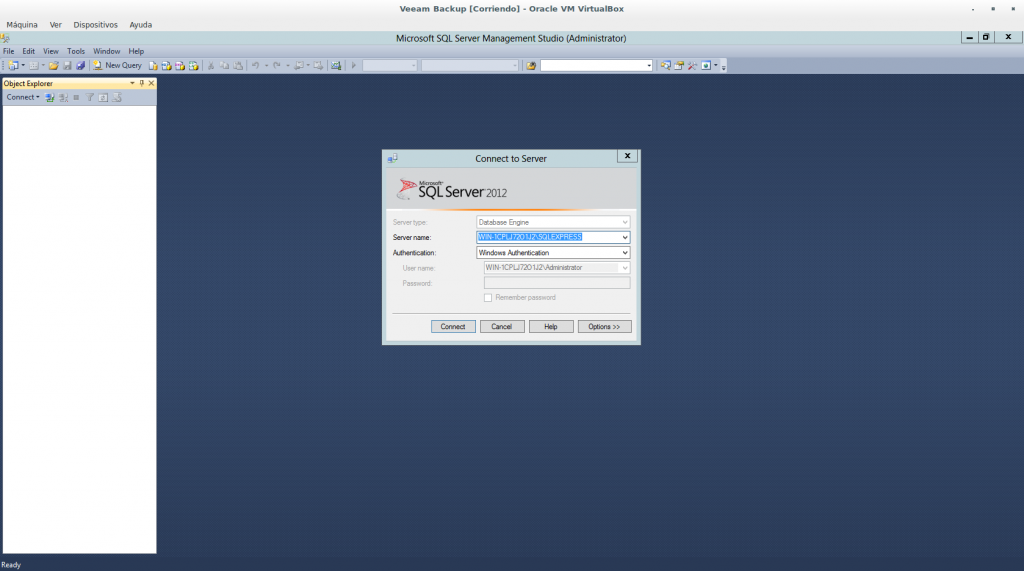Open the VirtualBox Dispositivos menu
The width and height of the screenshot is (1024, 571).
click(95, 25)
